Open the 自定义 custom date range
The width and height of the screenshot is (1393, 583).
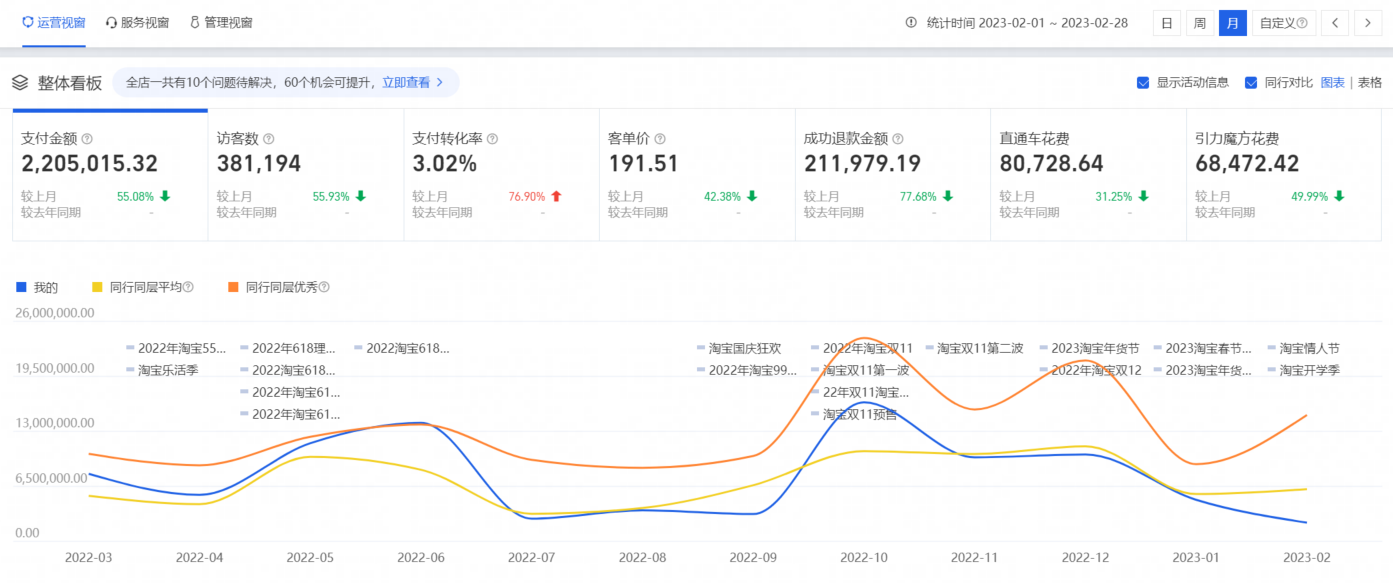(1283, 23)
